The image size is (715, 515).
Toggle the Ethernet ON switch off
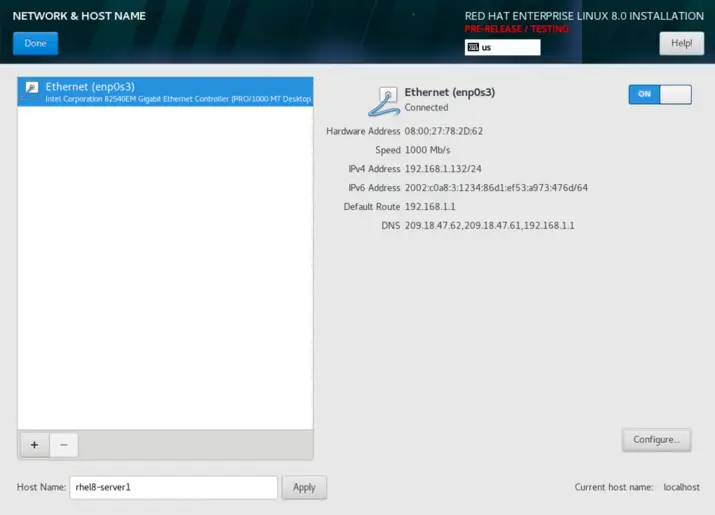[659, 93]
